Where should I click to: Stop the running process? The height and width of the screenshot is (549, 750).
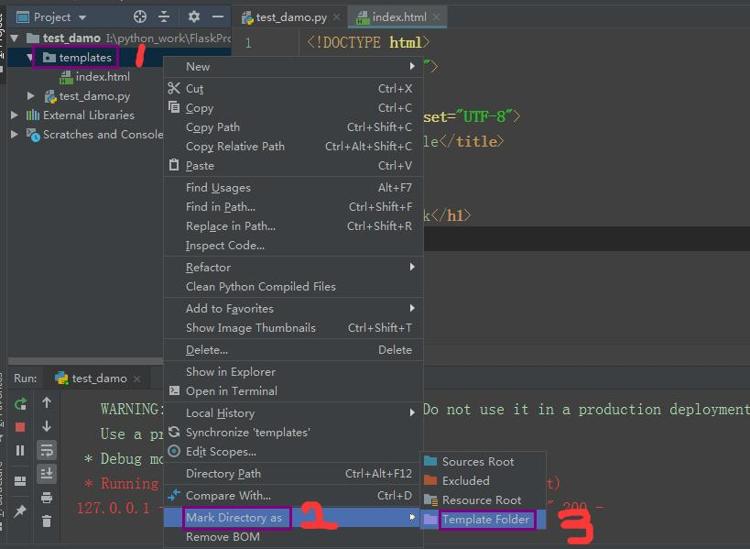point(20,427)
